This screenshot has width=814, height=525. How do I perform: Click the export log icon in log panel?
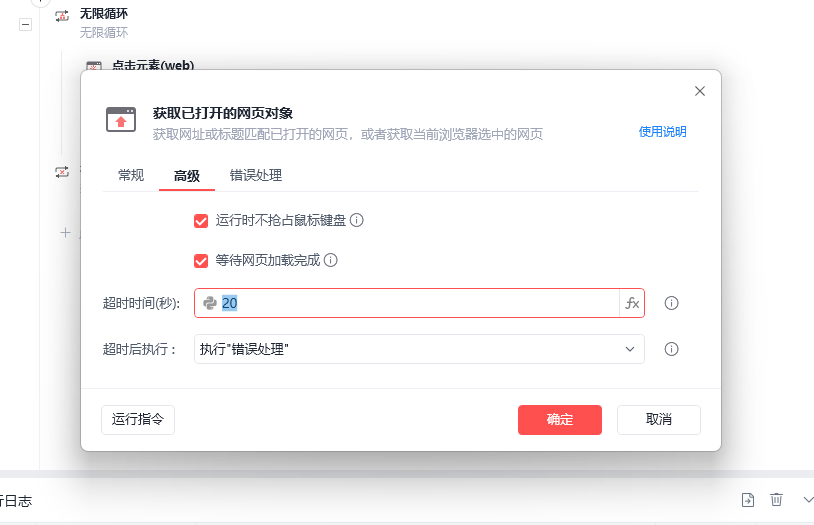pos(748,500)
